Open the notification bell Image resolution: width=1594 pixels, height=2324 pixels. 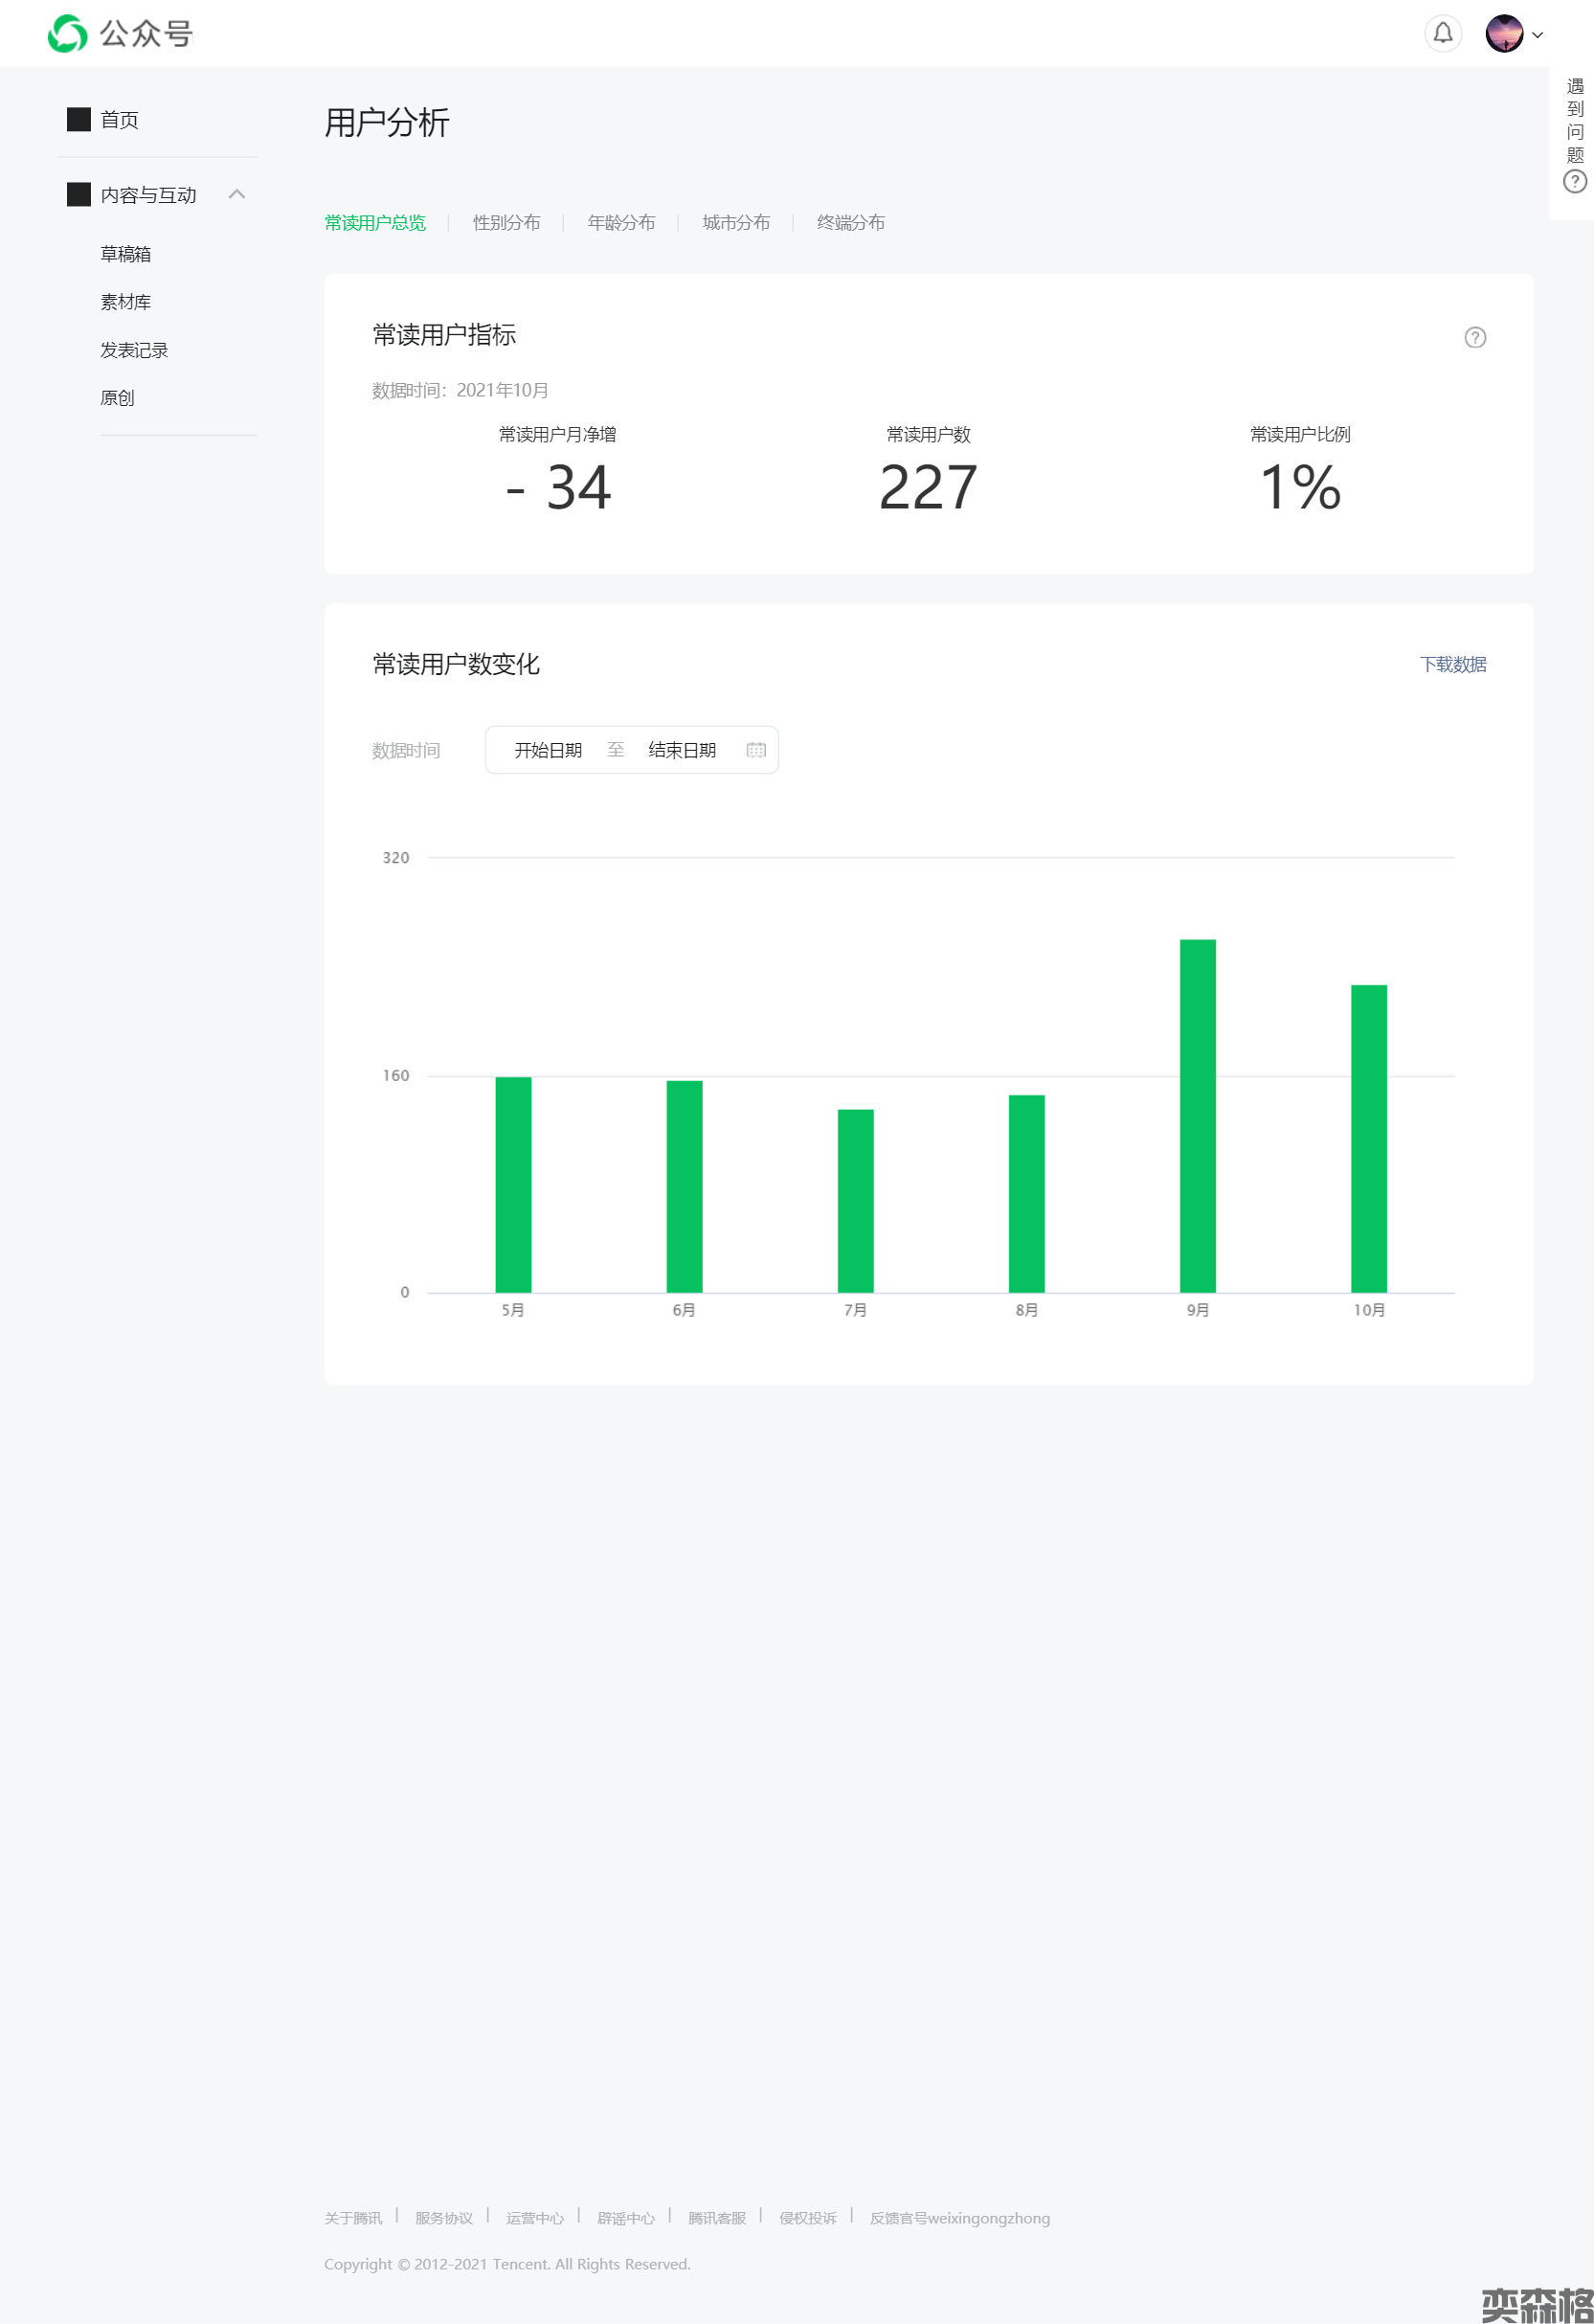(x=1442, y=34)
